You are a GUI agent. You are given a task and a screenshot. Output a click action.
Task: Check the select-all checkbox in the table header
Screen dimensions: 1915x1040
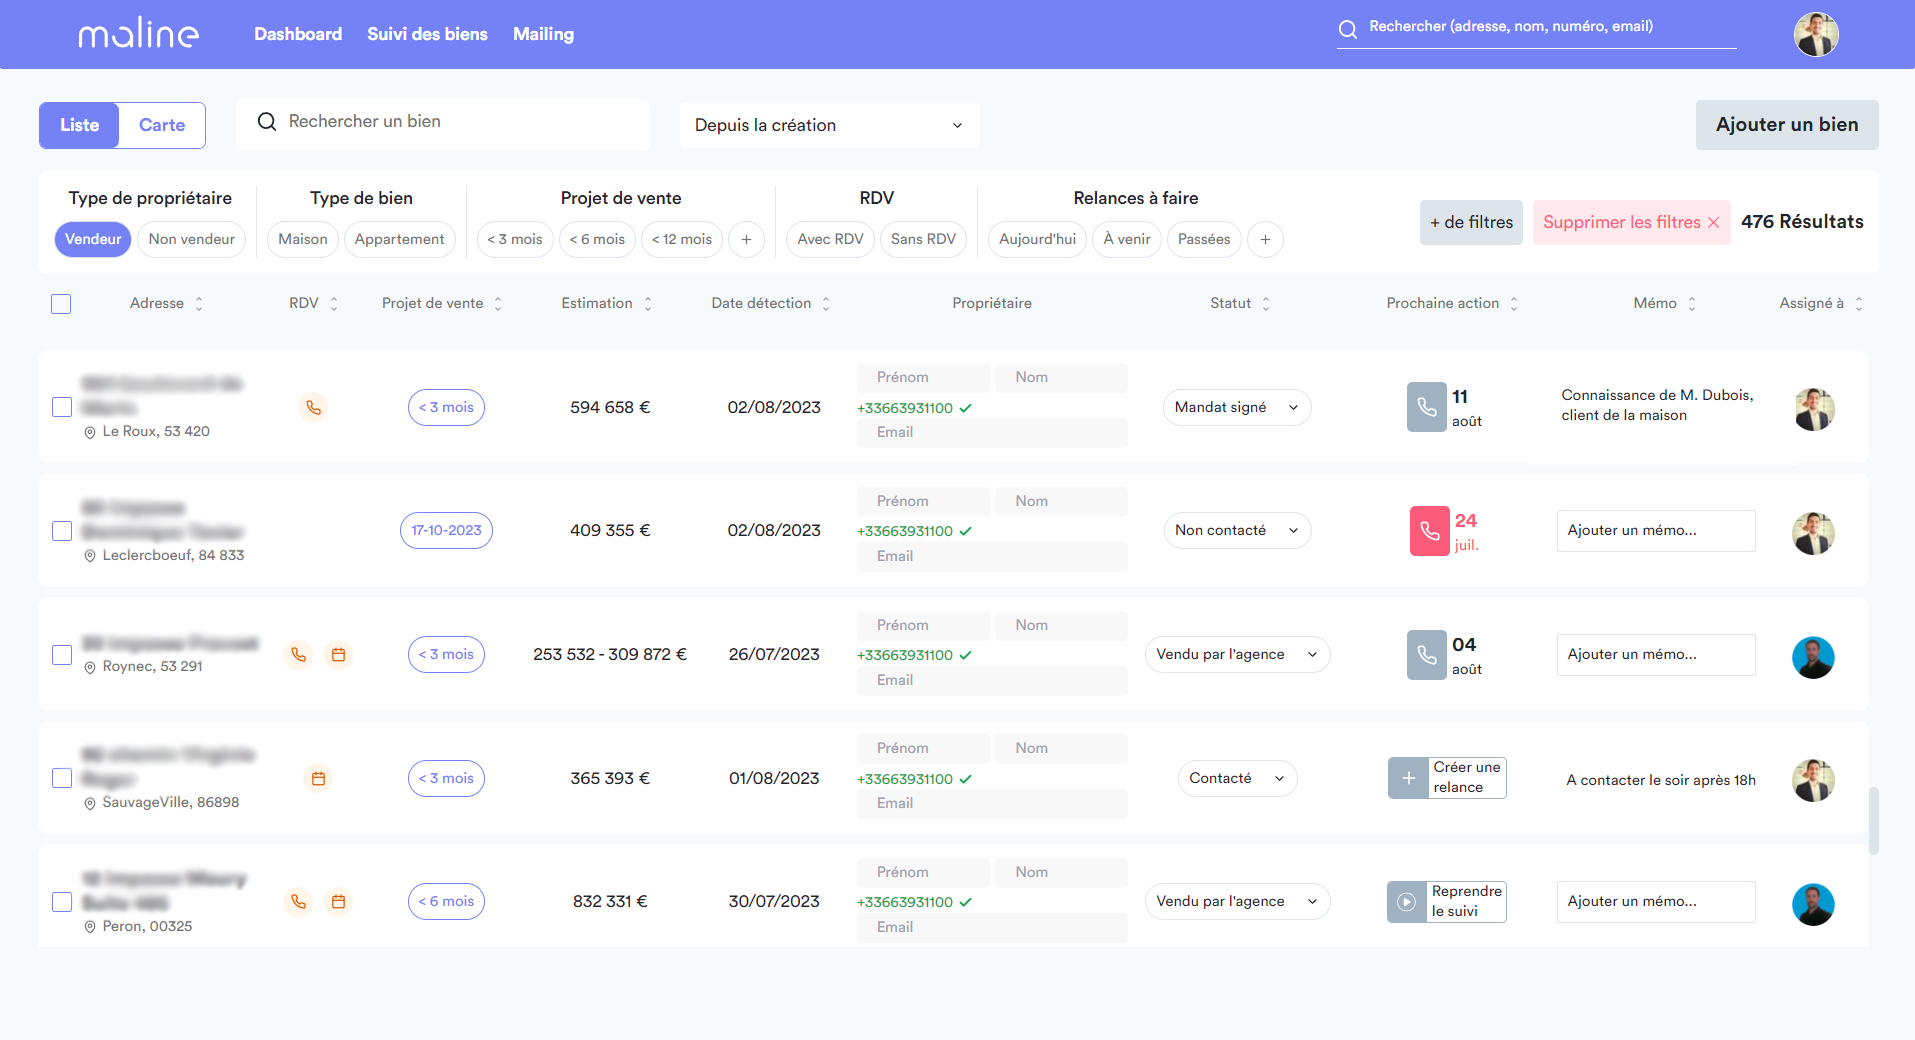[61, 303]
